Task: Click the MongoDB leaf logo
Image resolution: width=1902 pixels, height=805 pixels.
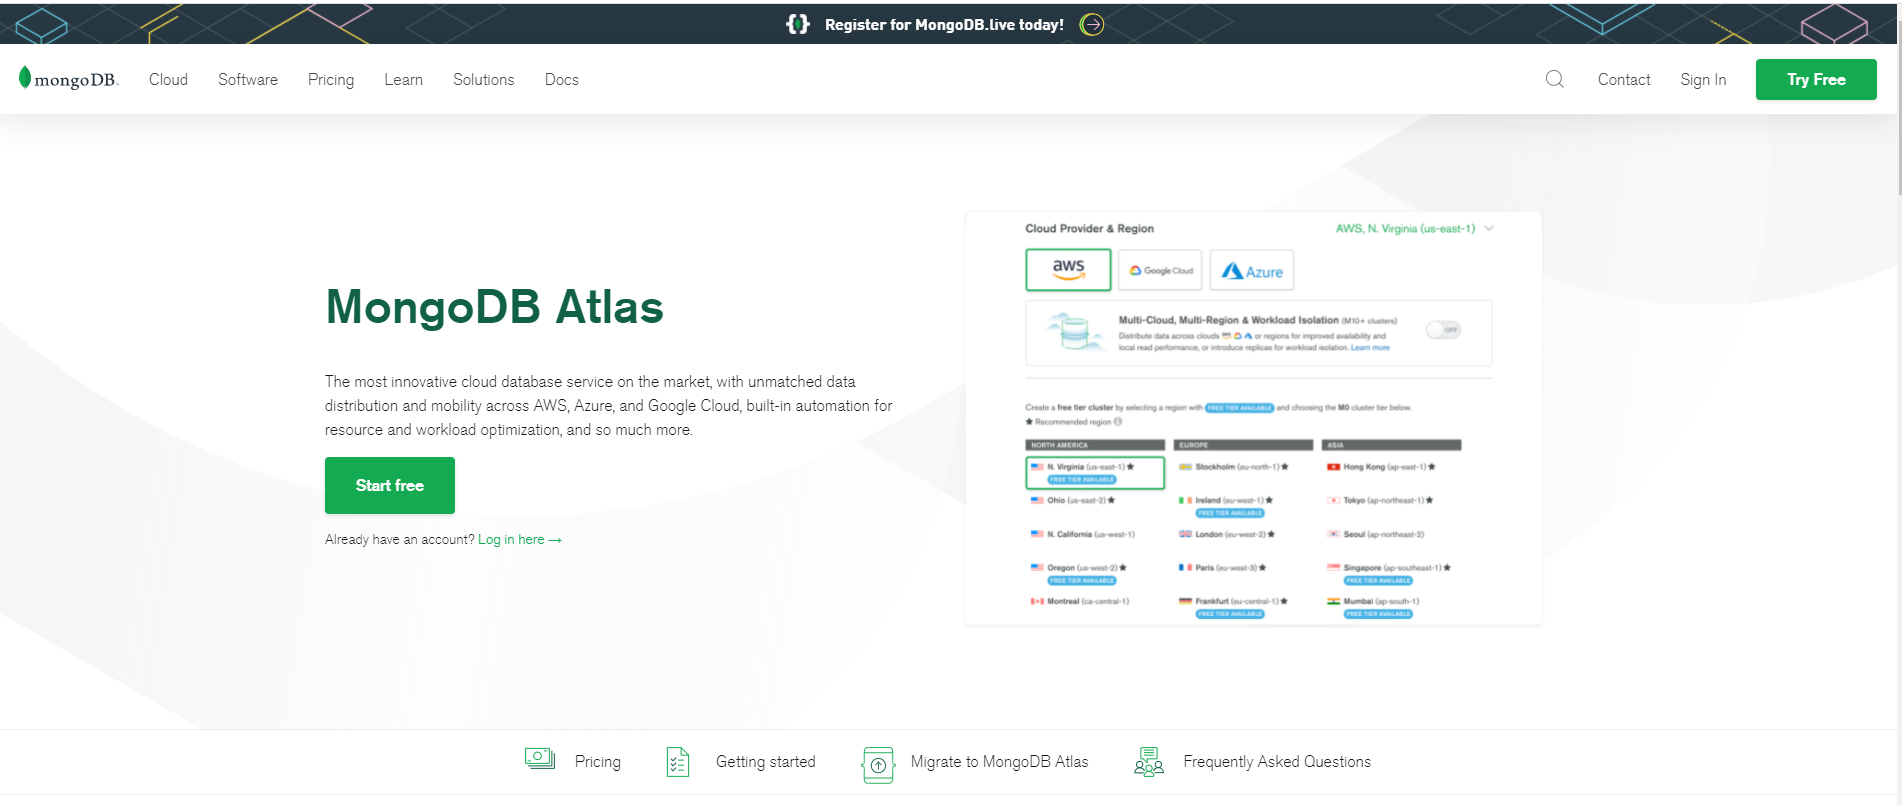Action: [x=68, y=79]
